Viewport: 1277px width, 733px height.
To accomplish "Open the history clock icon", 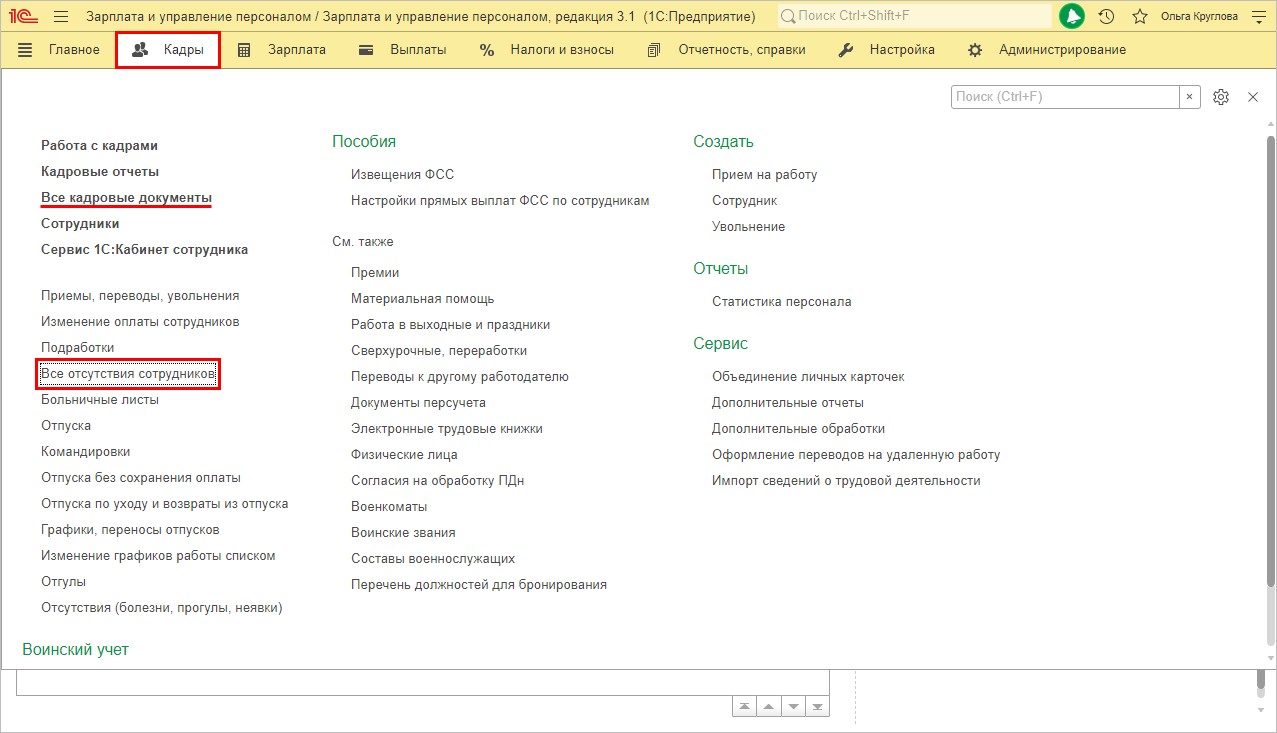I will pyautogui.click(x=1106, y=17).
